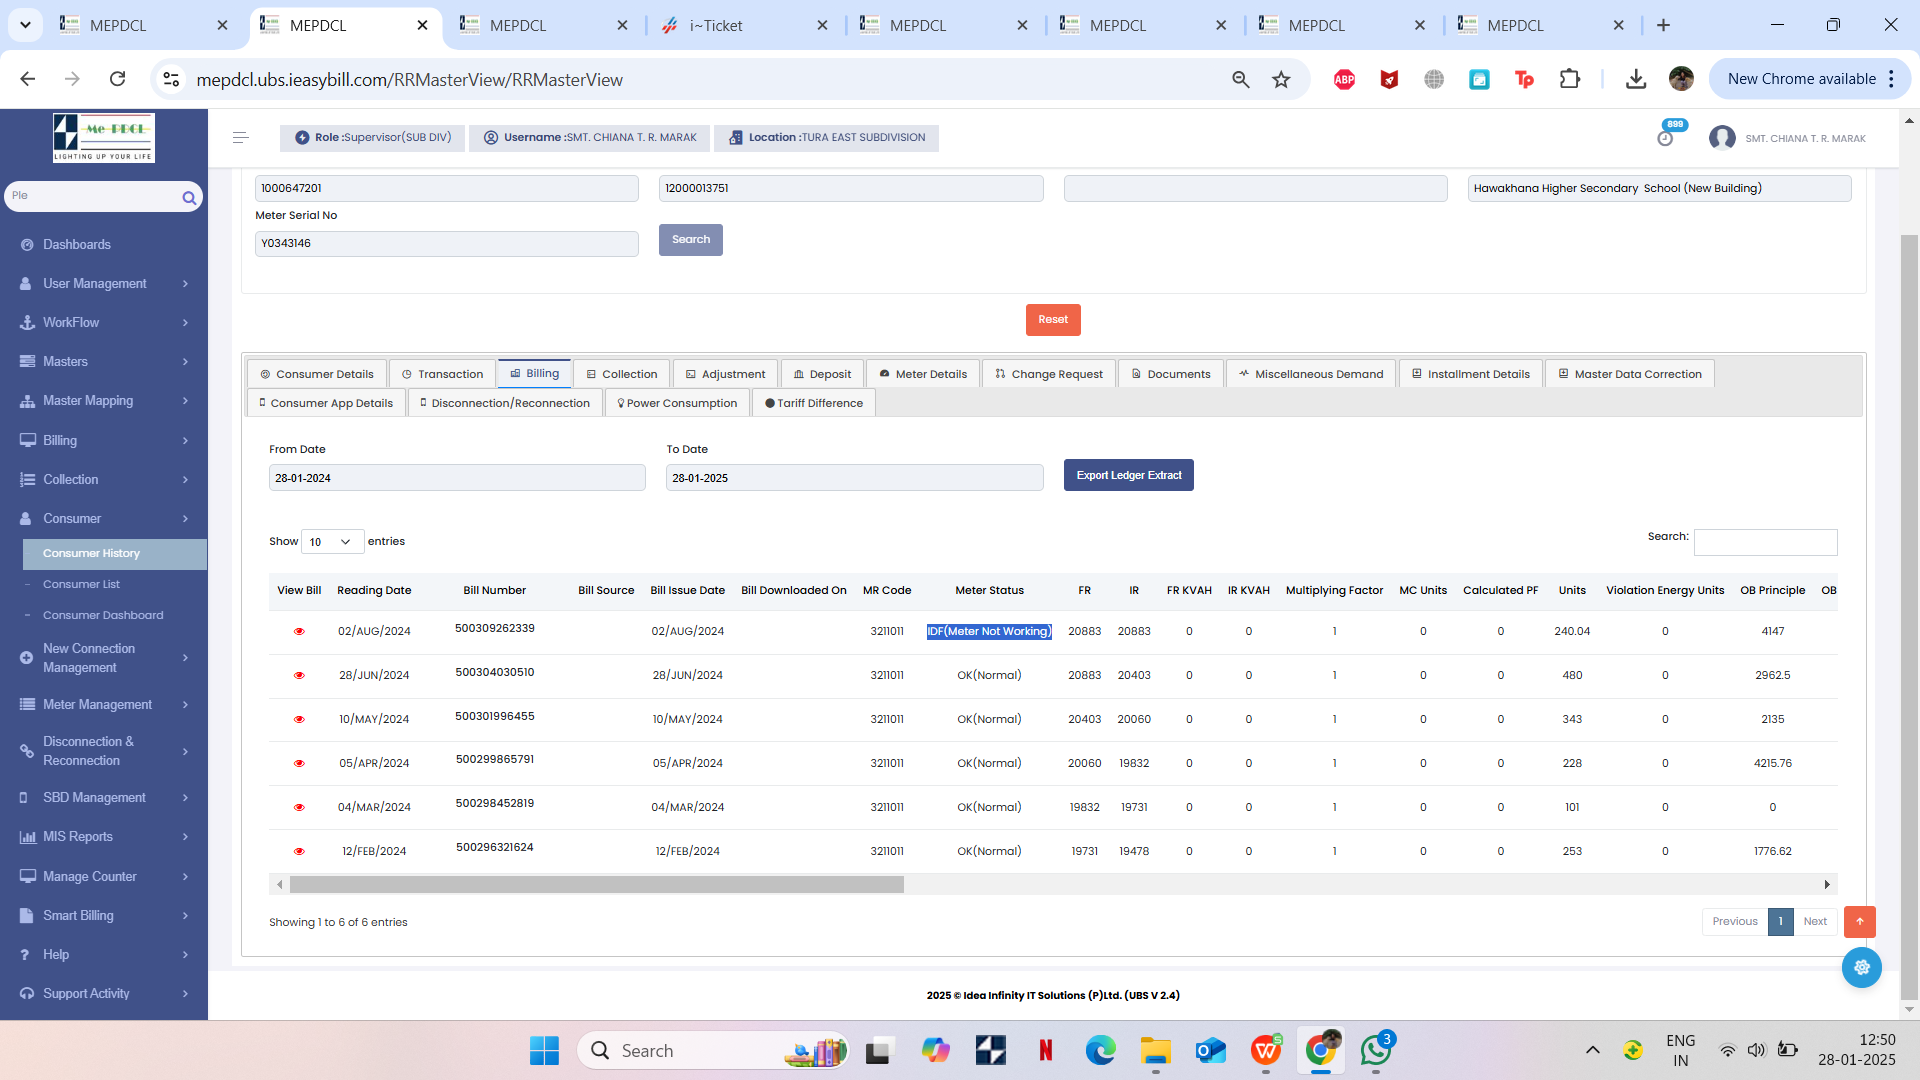This screenshot has width=1920, height=1080.
Task: Open the Power Consumption tab
Action: 677,403
